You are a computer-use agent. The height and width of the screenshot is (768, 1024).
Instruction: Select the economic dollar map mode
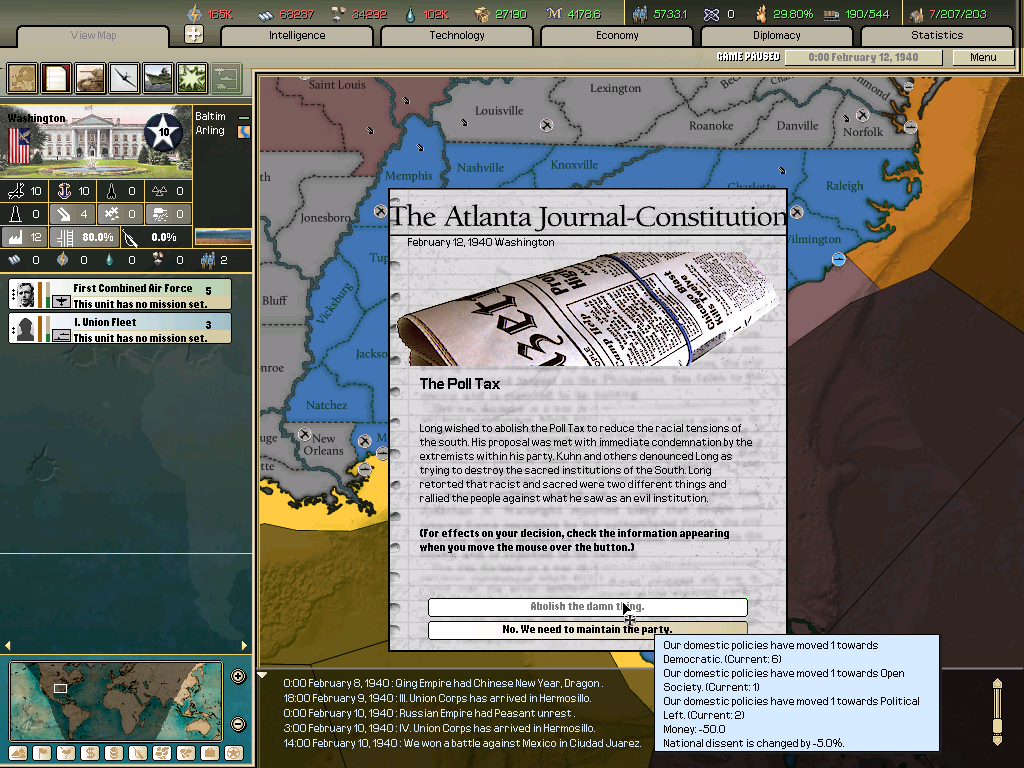90,754
